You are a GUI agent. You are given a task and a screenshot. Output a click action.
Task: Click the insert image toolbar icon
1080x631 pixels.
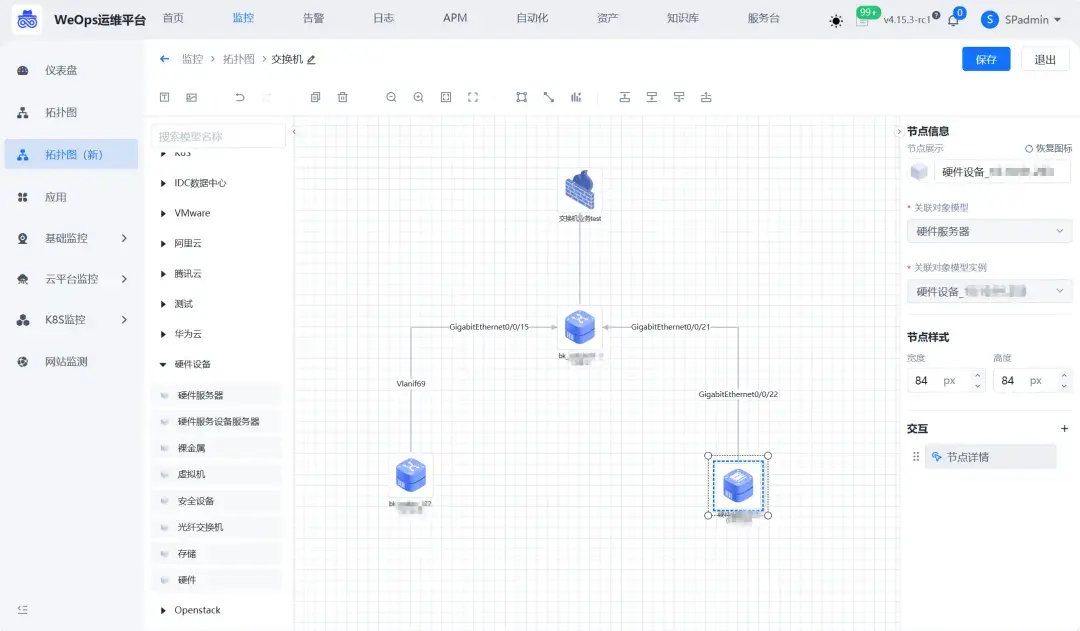[191, 97]
